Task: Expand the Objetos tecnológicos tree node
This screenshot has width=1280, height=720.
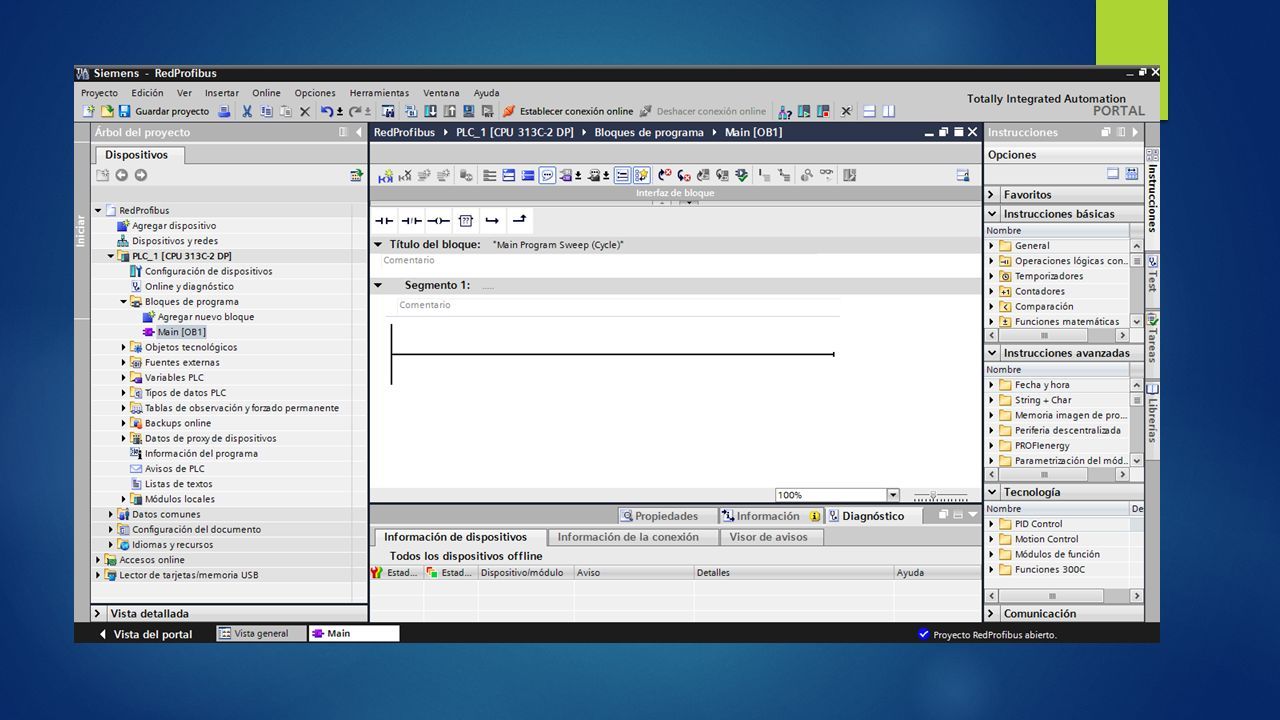Action: coord(124,347)
